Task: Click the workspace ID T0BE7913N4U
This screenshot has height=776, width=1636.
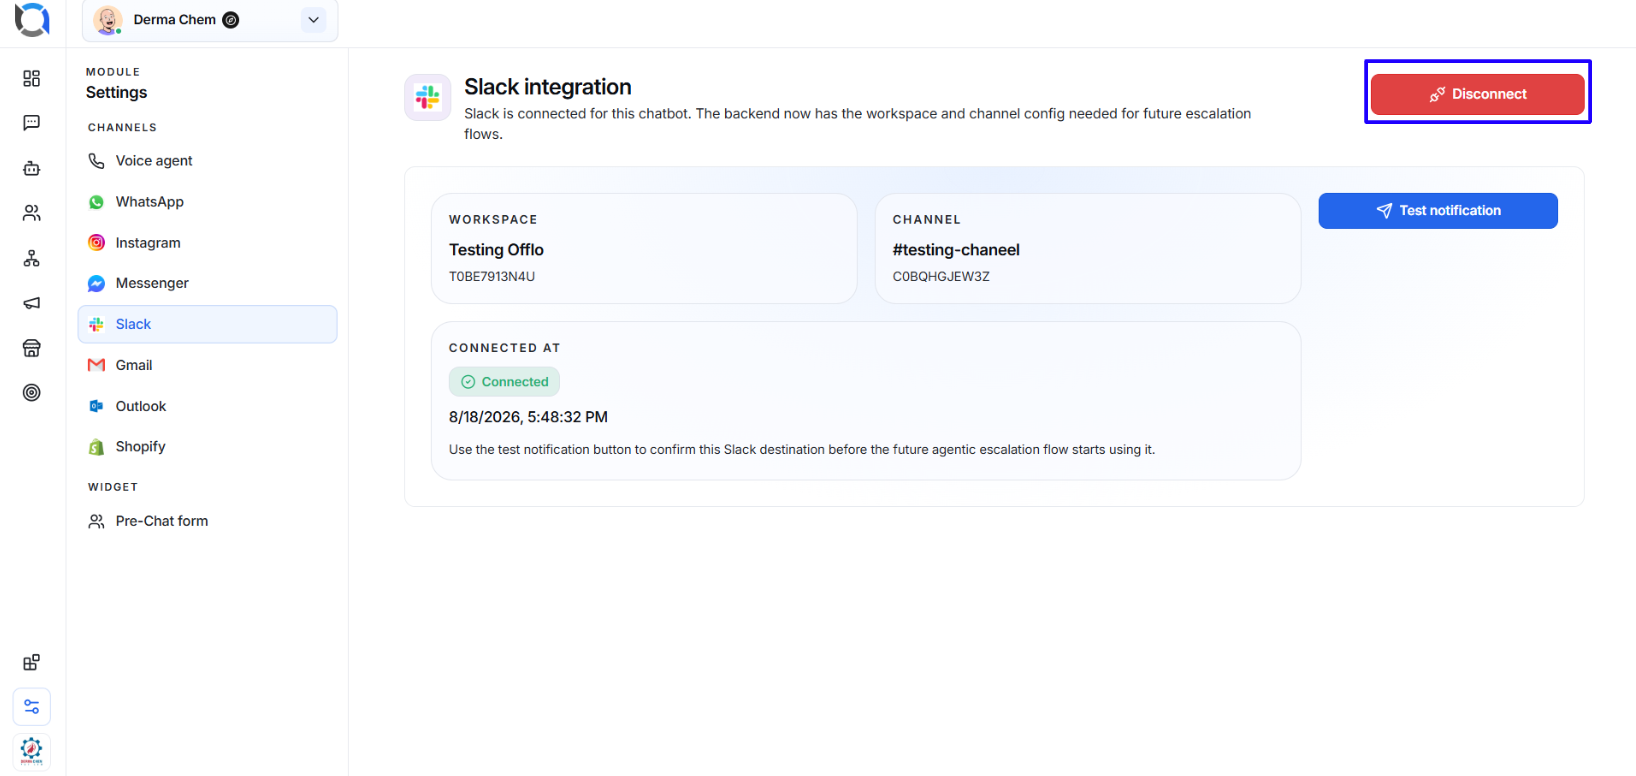Action: tap(492, 277)
